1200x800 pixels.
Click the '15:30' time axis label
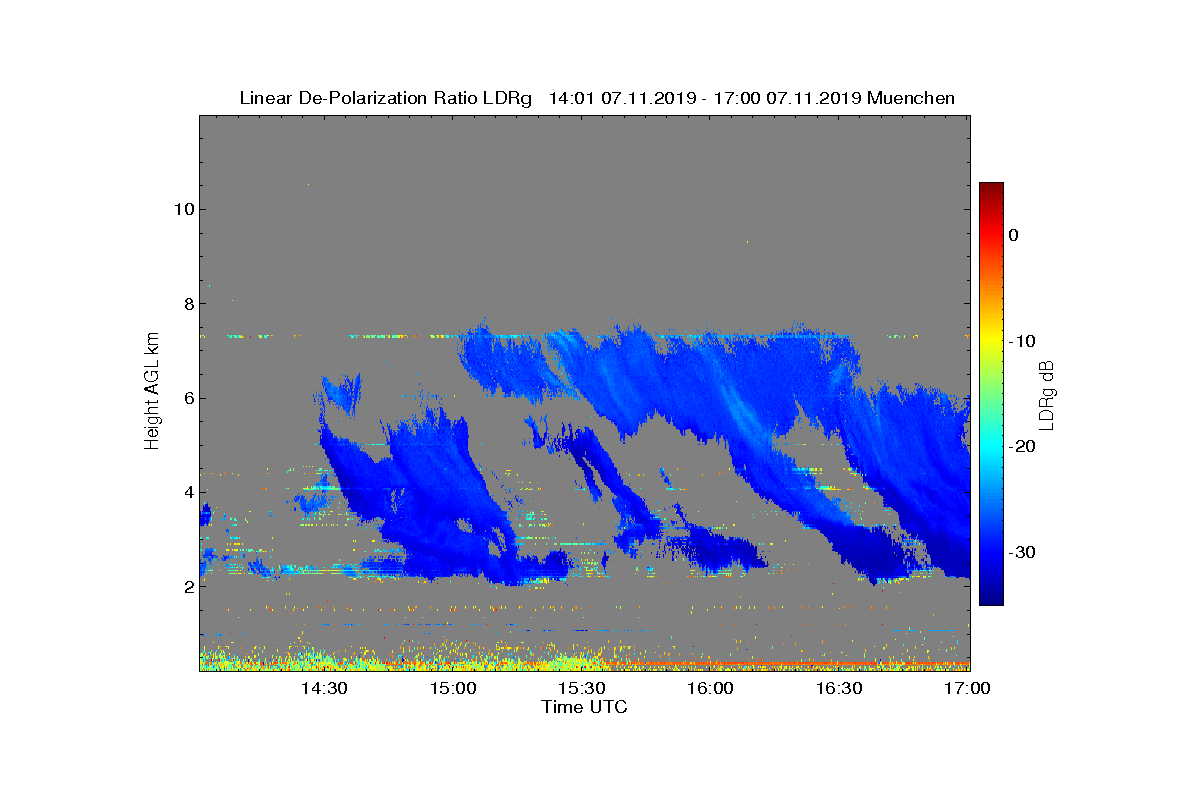[582, 688]
